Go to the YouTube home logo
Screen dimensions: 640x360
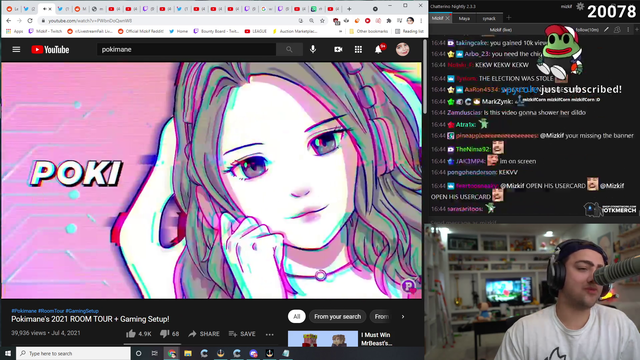click(50, 49)
